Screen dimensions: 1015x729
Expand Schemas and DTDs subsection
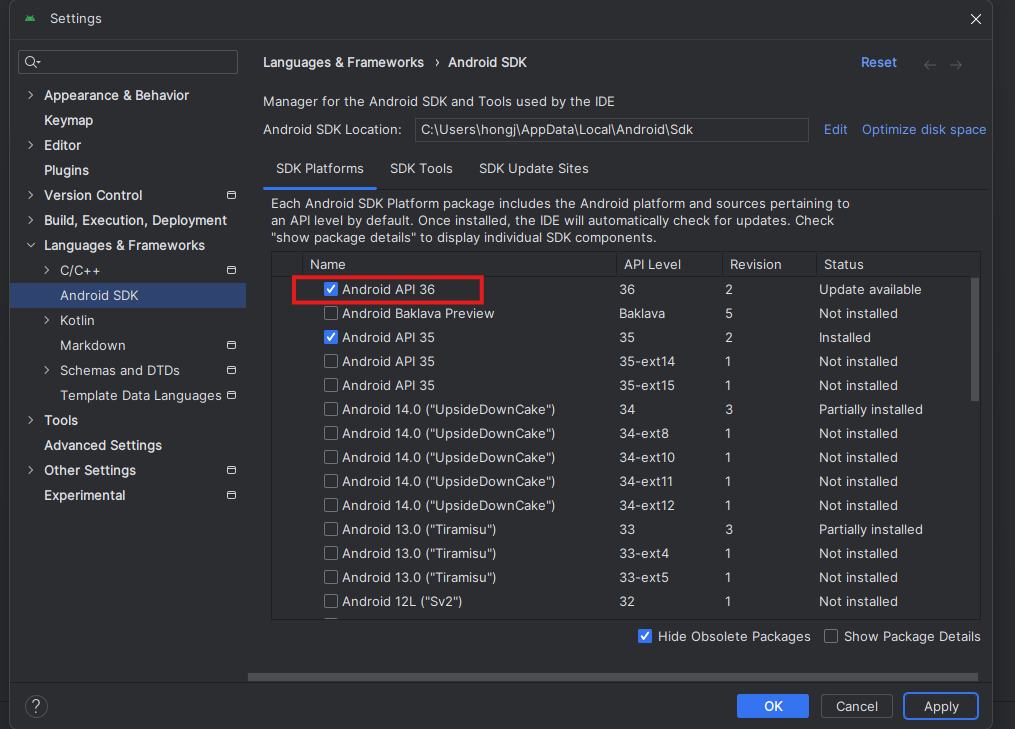(x=47, y=370)
